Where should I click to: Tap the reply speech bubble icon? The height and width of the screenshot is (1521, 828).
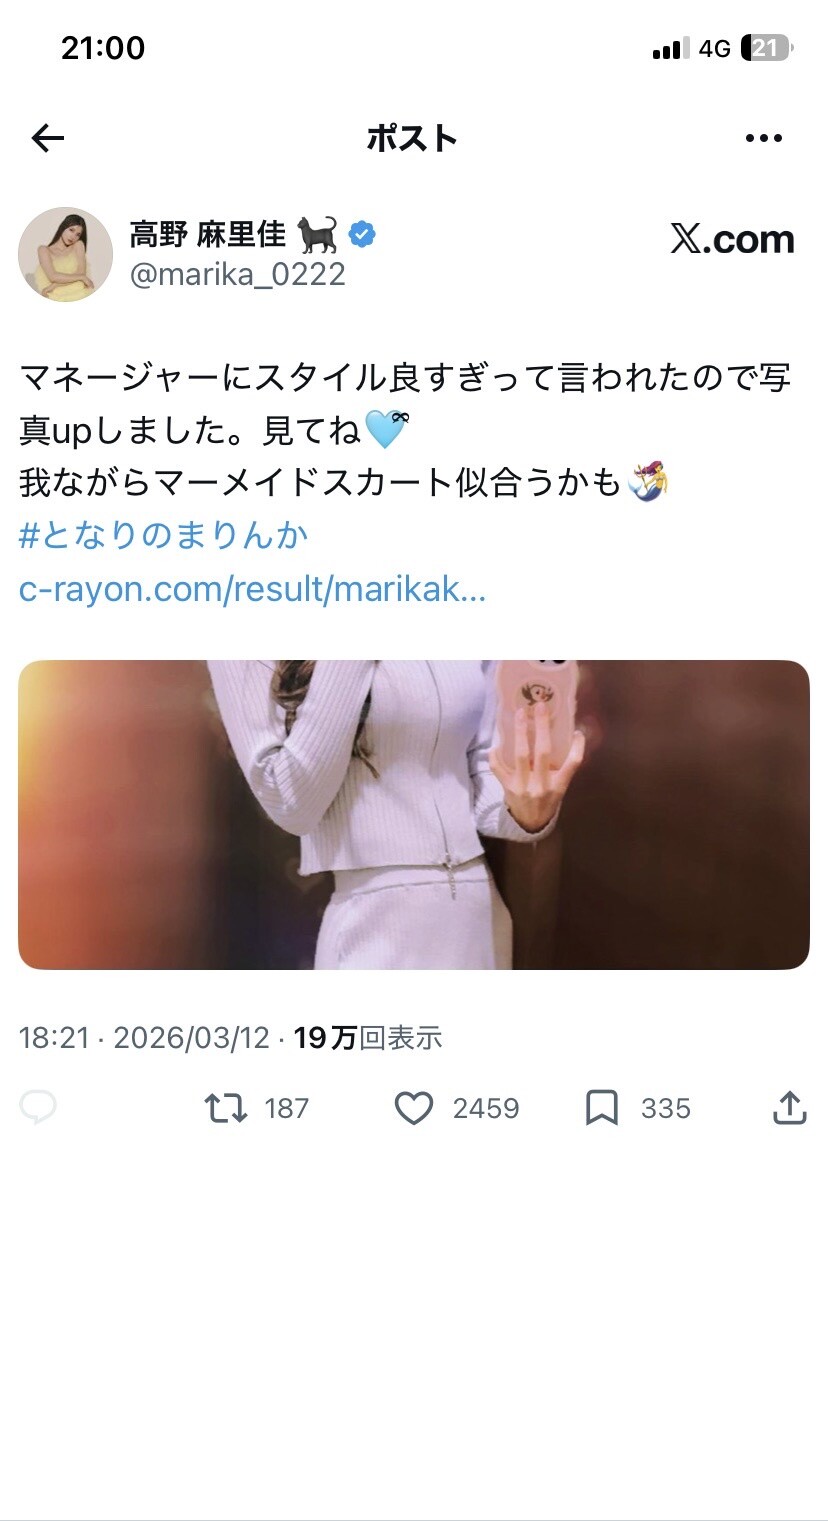point(38,1108)
